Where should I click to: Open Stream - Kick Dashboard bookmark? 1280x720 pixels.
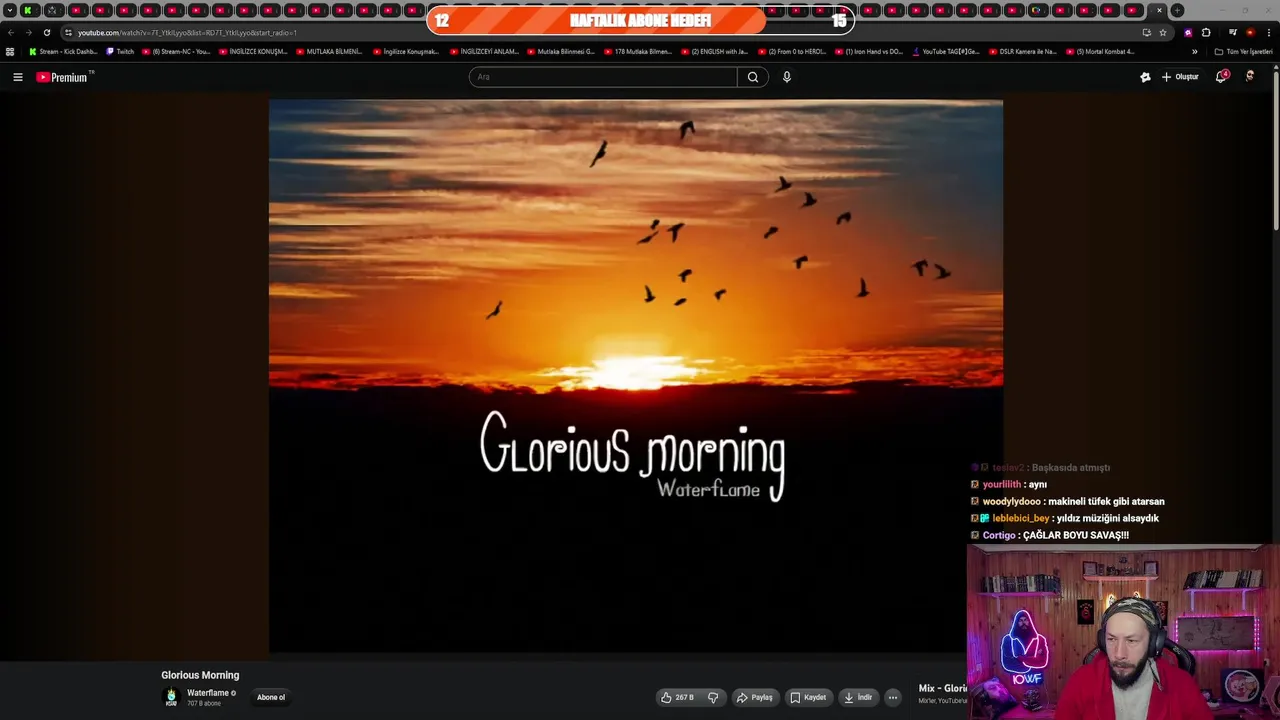(x=63, y=51)
